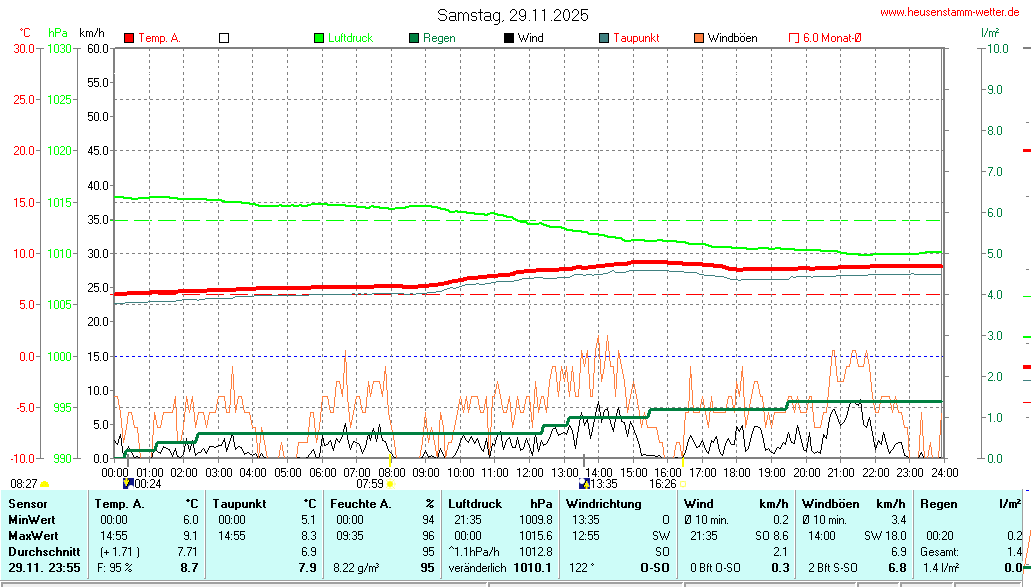Click the dark green Regen legend swatch
The height and width of the screenshot is (587, 1034).
(414, 38)
